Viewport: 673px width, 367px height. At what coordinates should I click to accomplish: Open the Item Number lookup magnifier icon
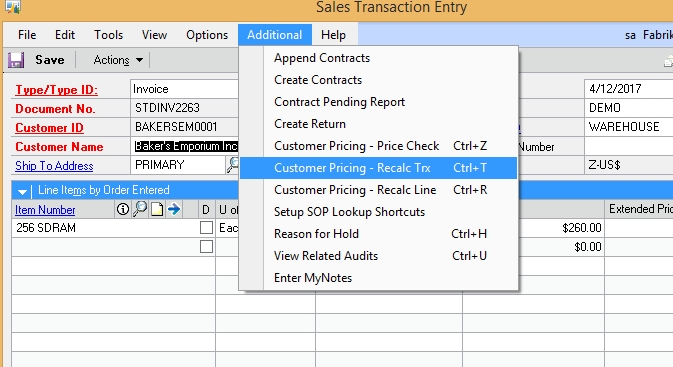140,209
